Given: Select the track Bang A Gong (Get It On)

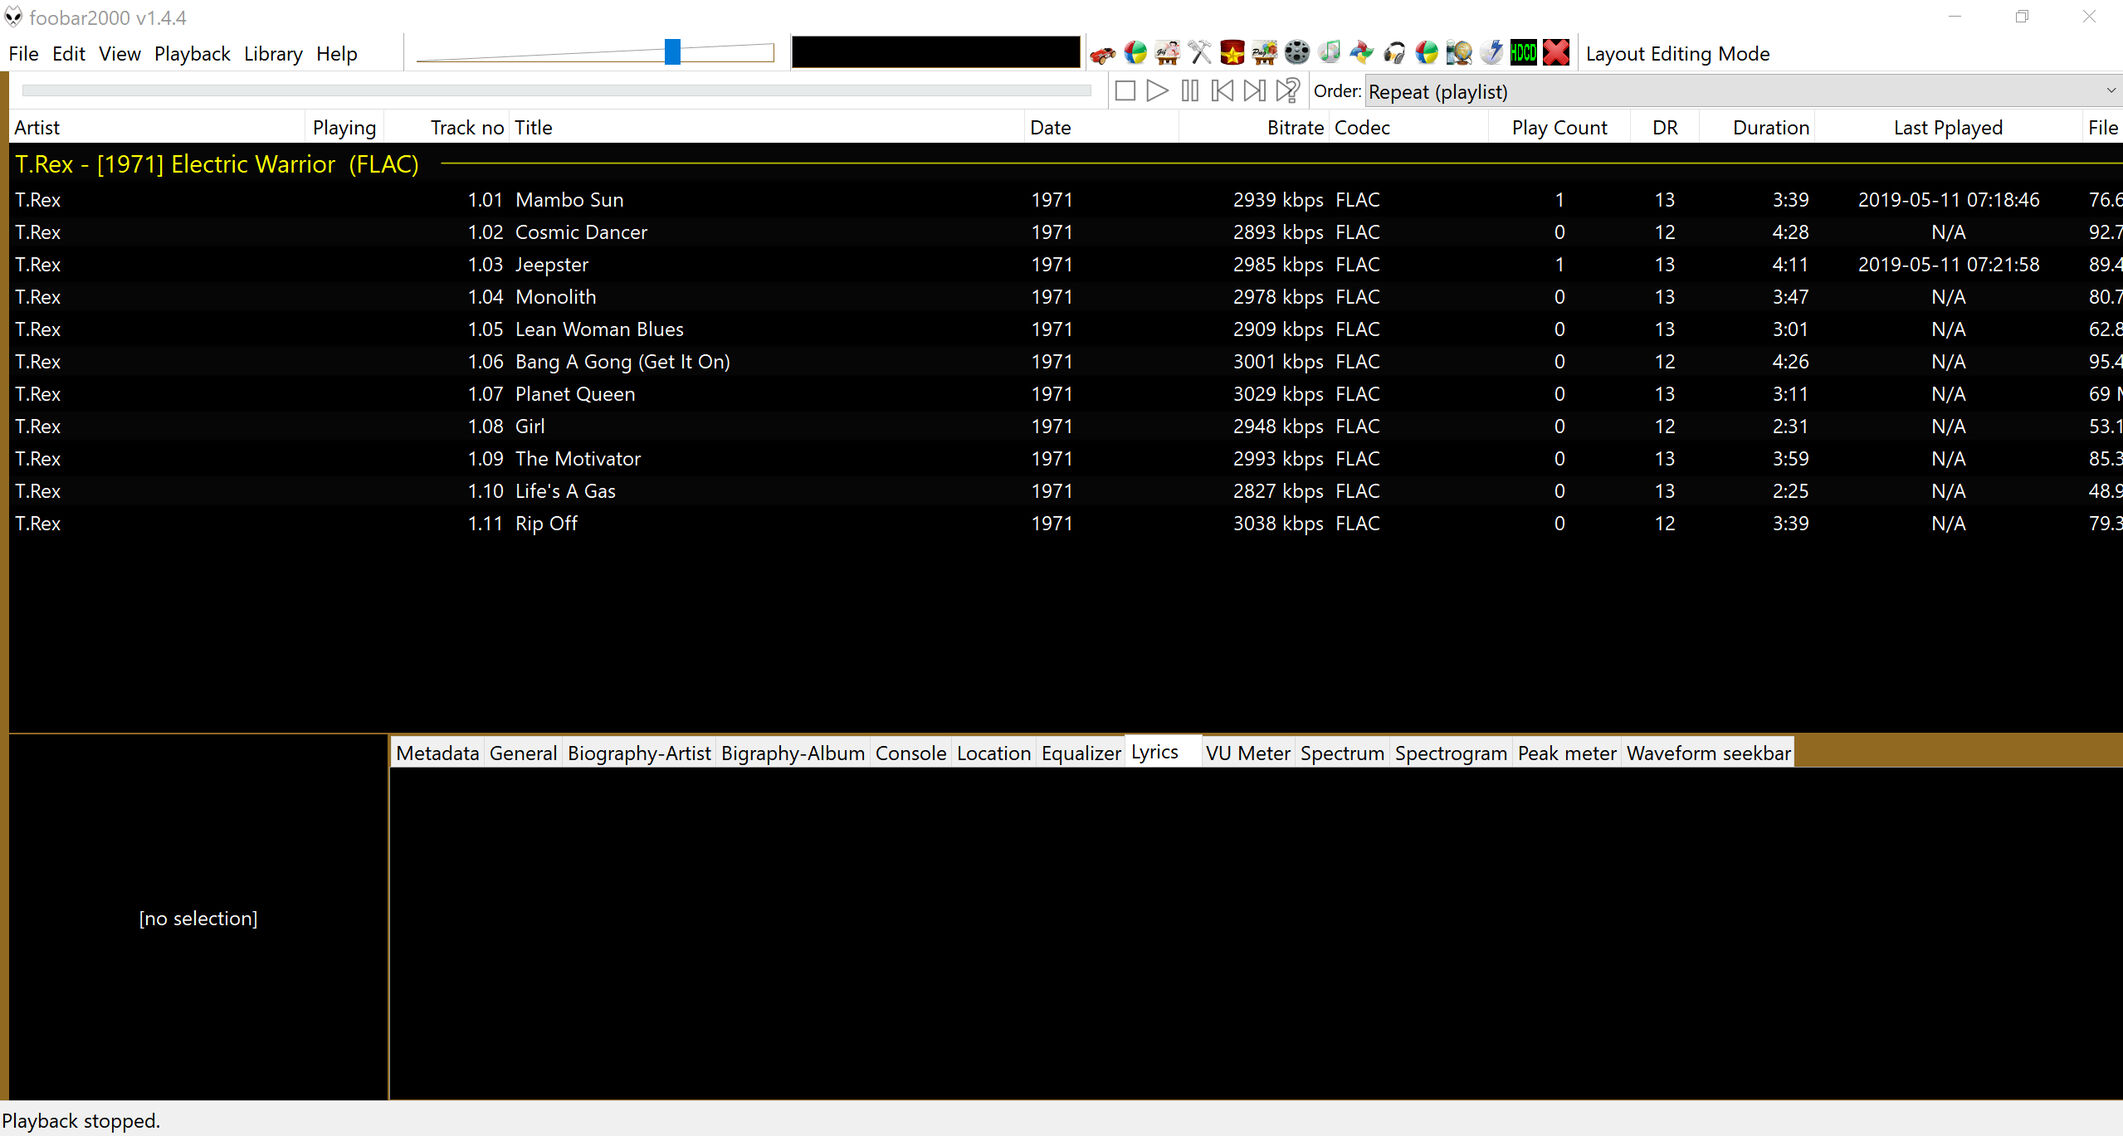Looking at the screenshot, I should click(x=1066, y=362).
